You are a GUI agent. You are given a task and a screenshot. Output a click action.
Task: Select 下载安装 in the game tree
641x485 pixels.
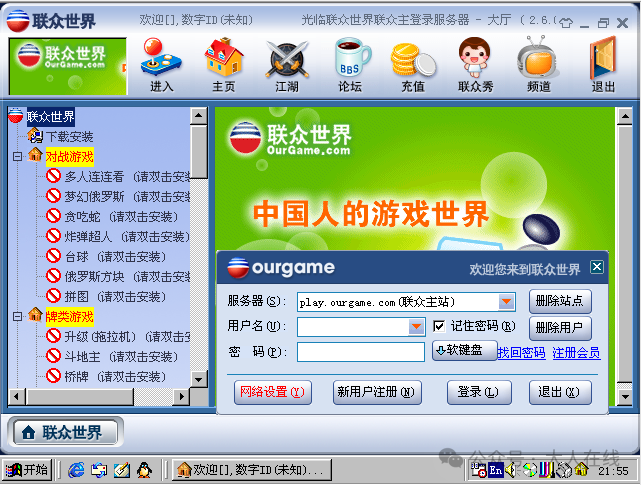tap(69, 136)
